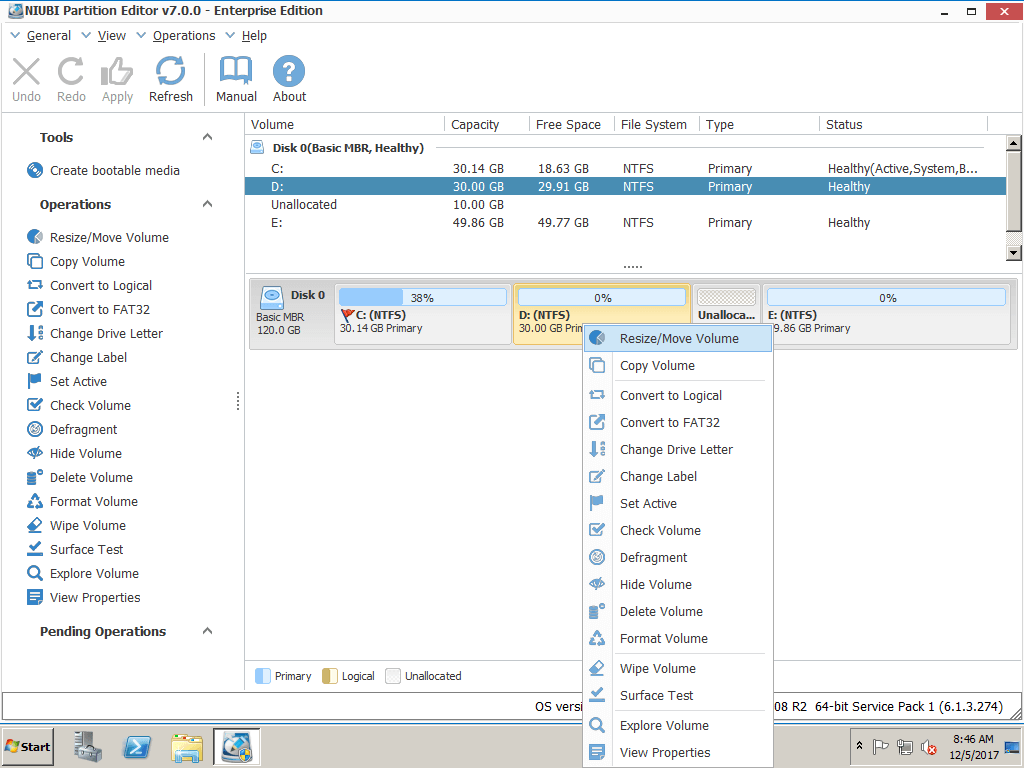
Task: Click the Disk 0 drive icon in disk map
Action: coord(272,298)
